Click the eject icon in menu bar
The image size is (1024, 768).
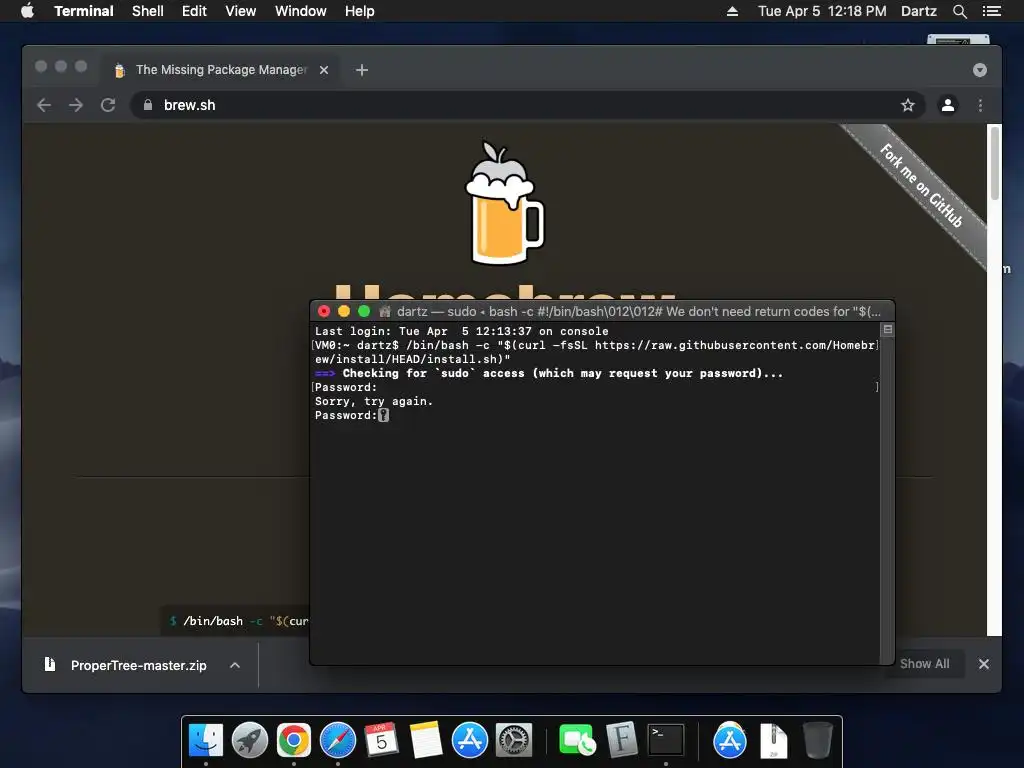pyautogui.click(x=732, y=11)
